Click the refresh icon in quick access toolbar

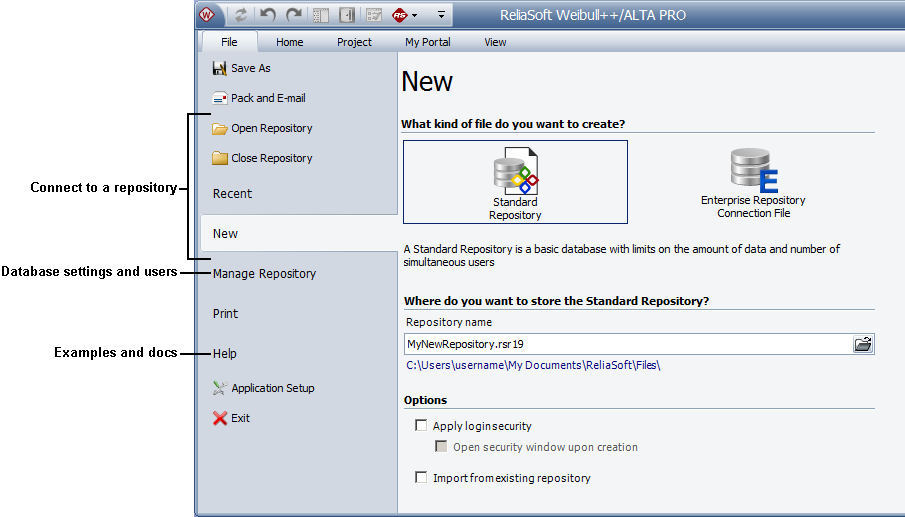[241, 15]
